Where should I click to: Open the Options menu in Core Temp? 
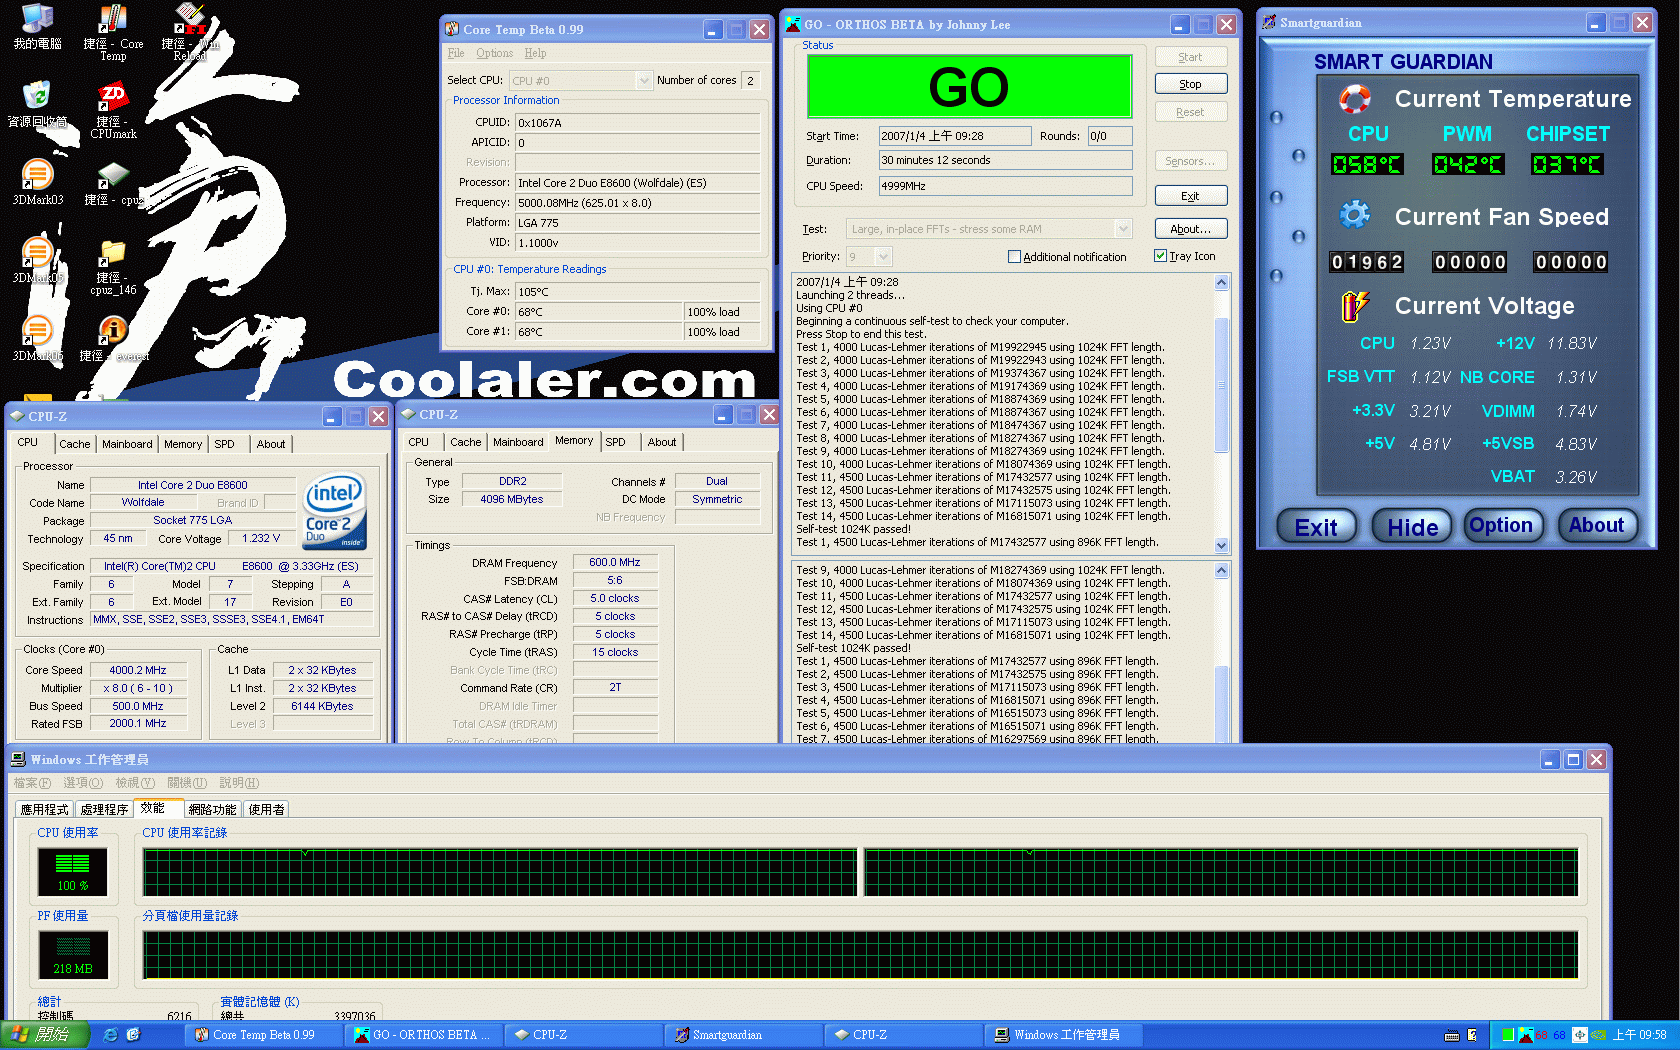(494, 53)
